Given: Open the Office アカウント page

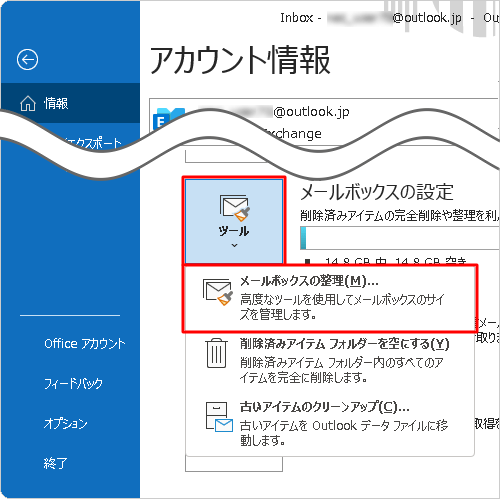Looking at the screenshot, I should pyautogui.click(x=85, y=343).
